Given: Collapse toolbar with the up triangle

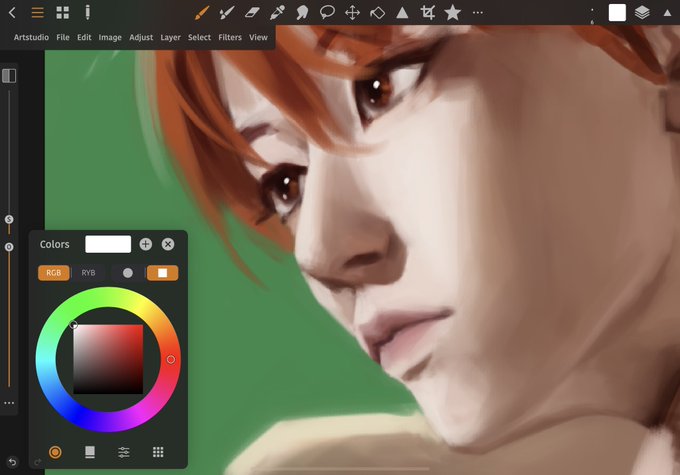Looking at the screenshot, I should 667,13.
